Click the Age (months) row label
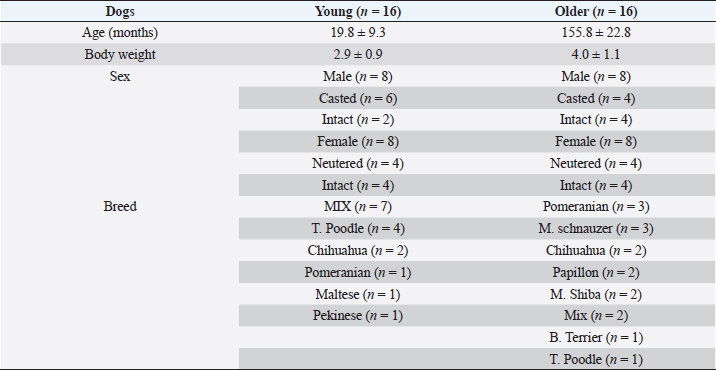The image size is (716, 370). [120, 33]
